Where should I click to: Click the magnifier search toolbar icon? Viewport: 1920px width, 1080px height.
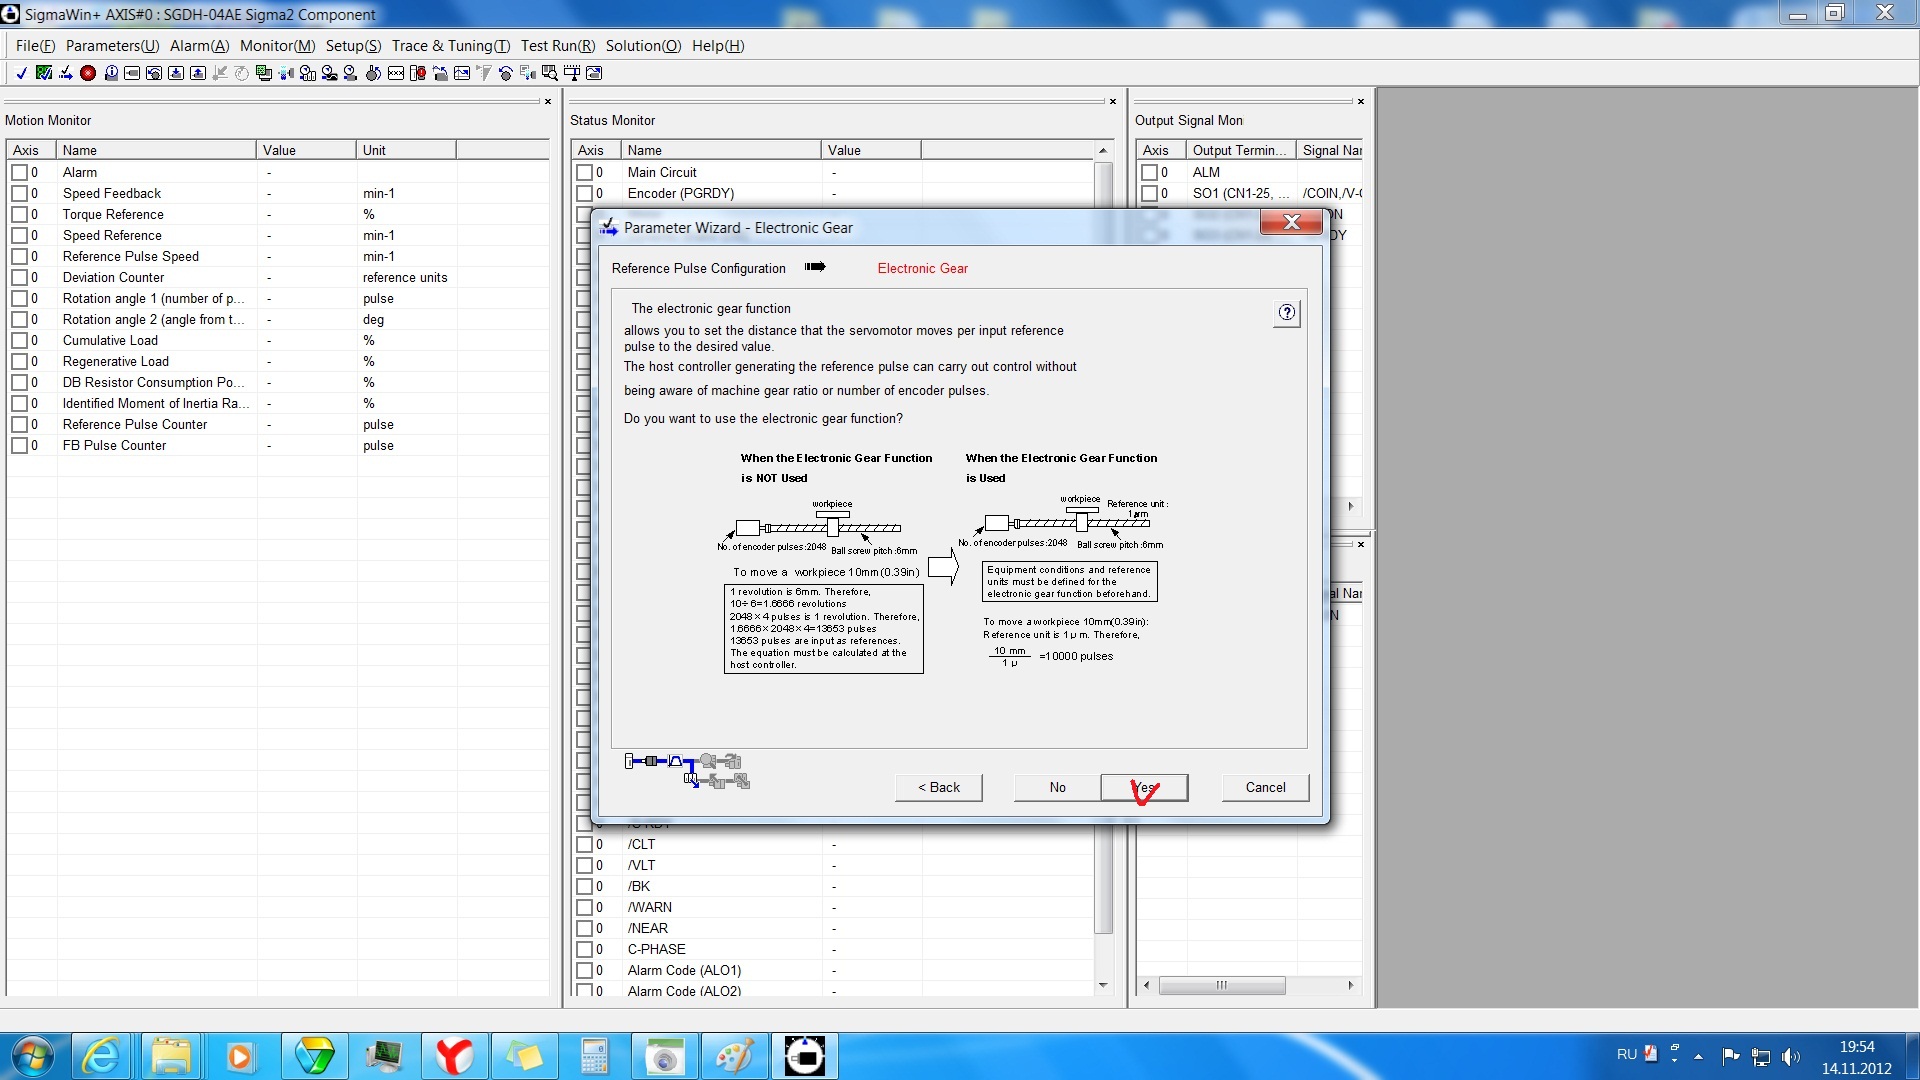click(550, 73)
